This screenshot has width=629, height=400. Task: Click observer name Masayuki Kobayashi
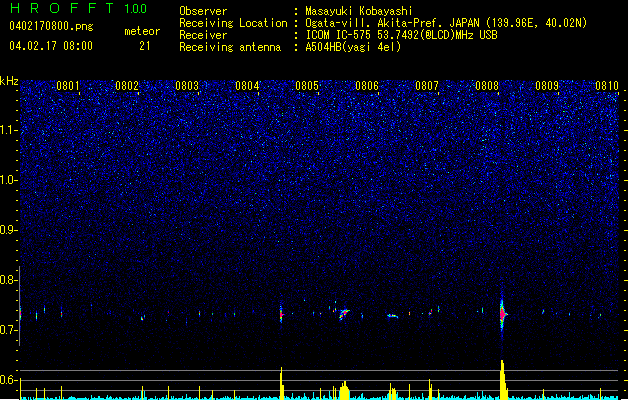(359, 11)
